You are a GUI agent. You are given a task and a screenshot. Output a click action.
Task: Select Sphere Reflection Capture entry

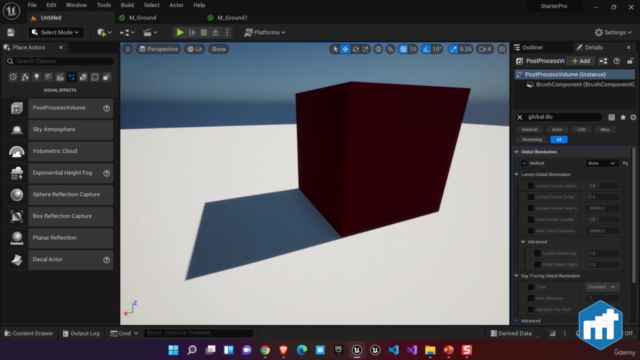pos(59,195)
